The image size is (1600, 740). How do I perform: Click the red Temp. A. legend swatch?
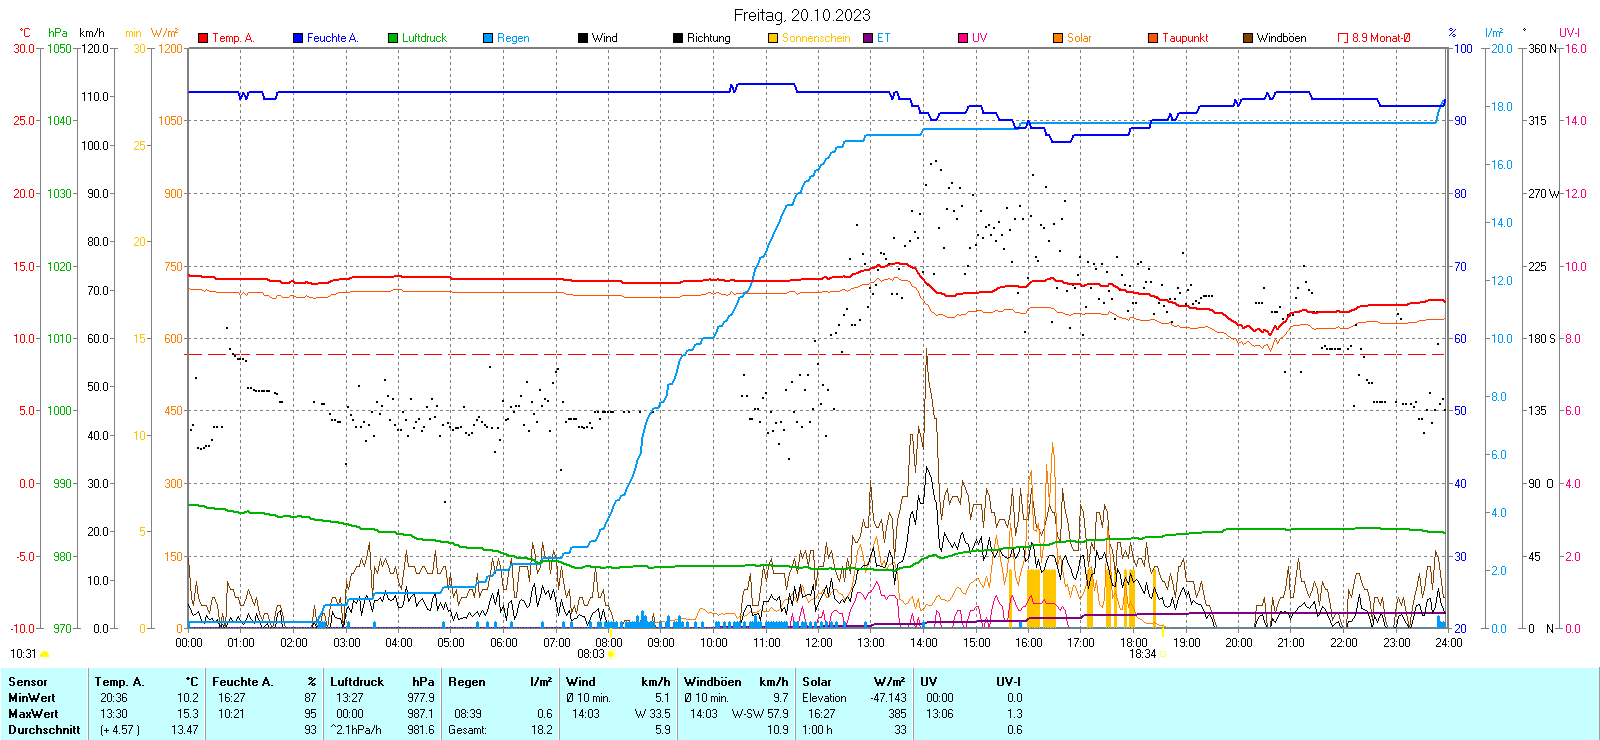(203, 38)
